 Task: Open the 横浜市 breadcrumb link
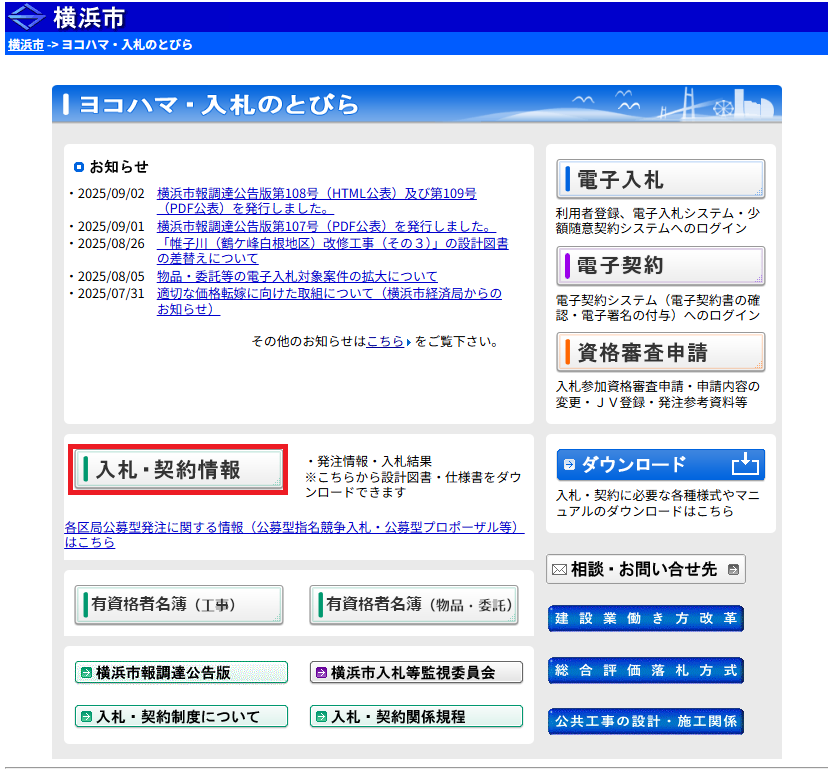26,45
